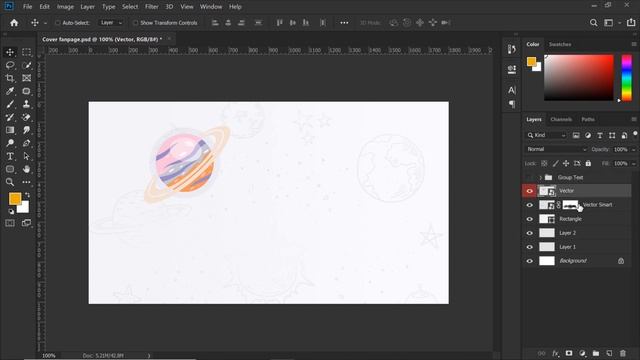This screenshot has width=640, height=360.
Task: Open the Filter menu
Action: click(x=151, y=7)
